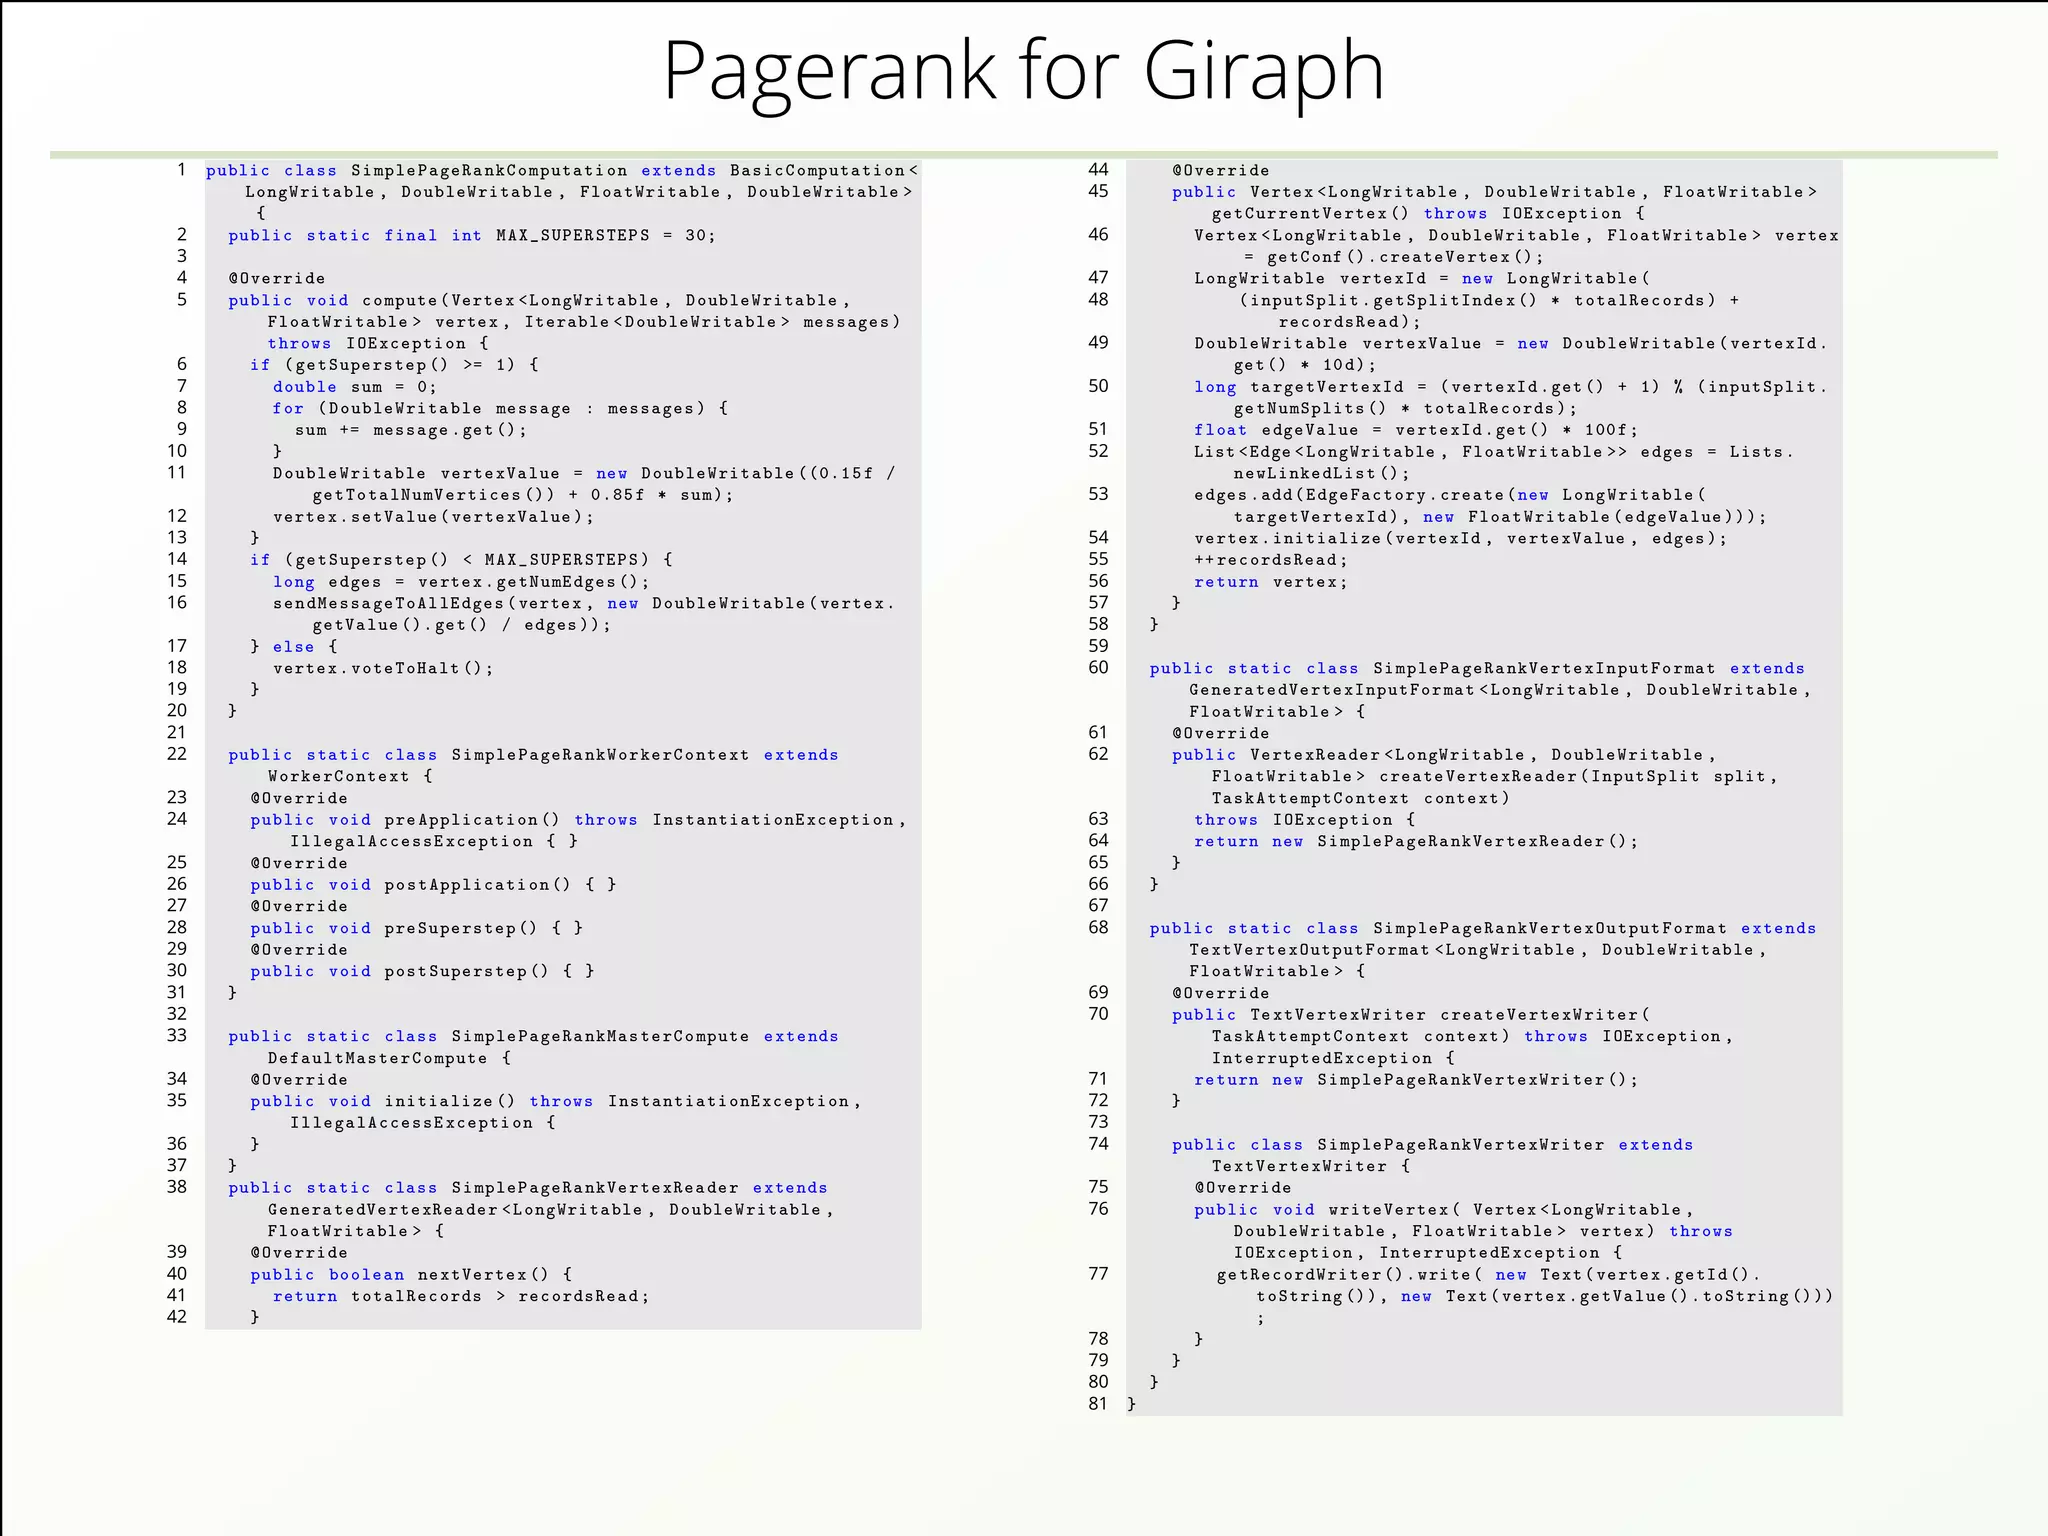2048x1536 pixels.
Task: Click 'vertex.setValue(vertexValue);' on line 12
Action: click(433, 517)
